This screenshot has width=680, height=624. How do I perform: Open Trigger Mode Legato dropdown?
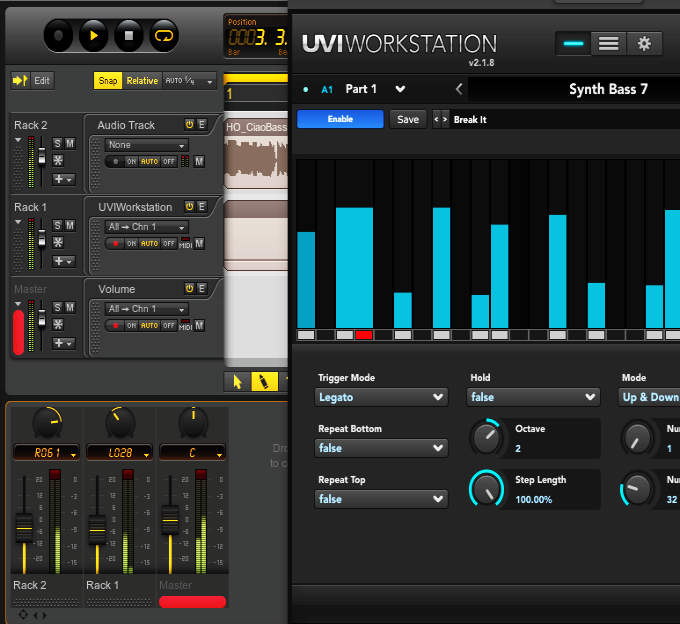(381, 397)
